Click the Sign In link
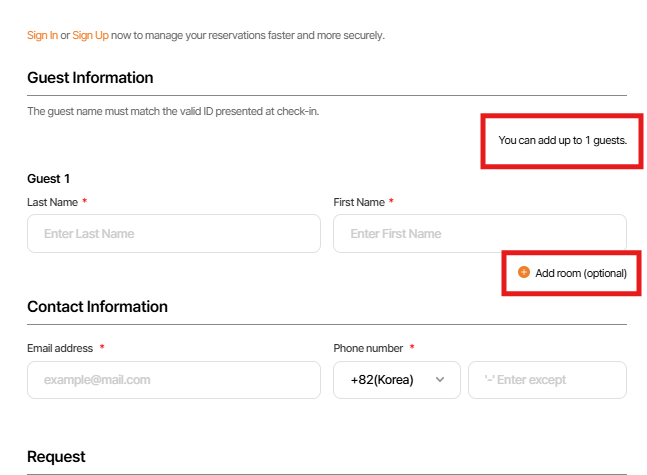This screenshot has height=475, width=647. point(42,35)
